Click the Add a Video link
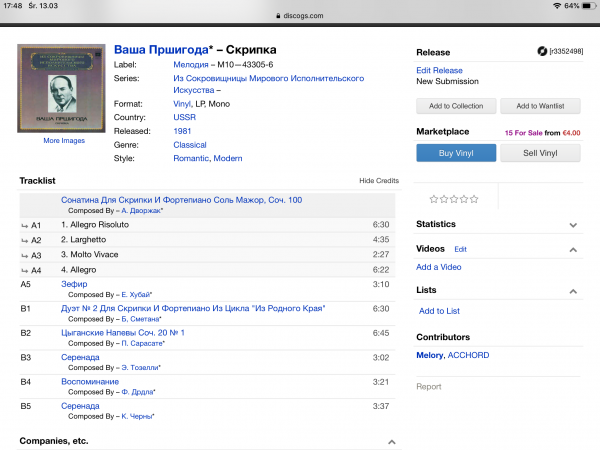Screen dimensions: 600x450 pos(439,267)
